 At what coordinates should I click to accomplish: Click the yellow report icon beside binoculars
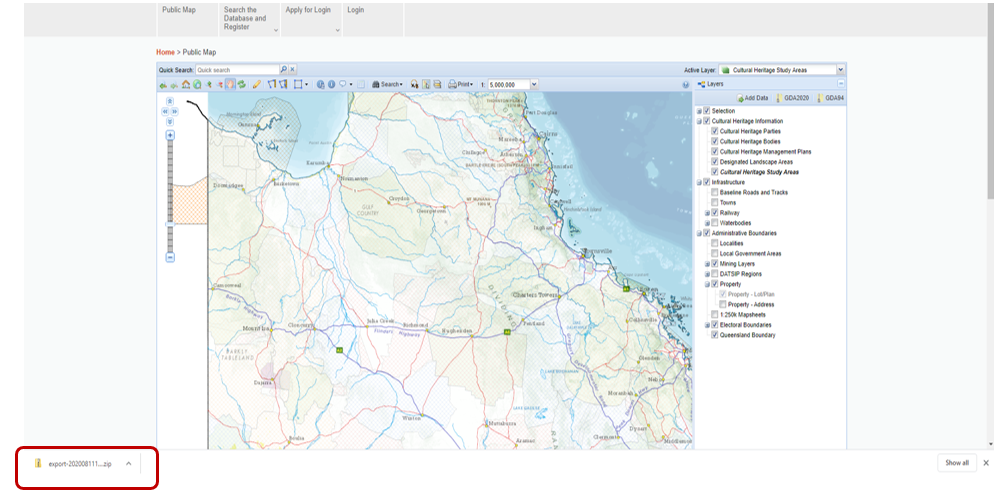426,84
